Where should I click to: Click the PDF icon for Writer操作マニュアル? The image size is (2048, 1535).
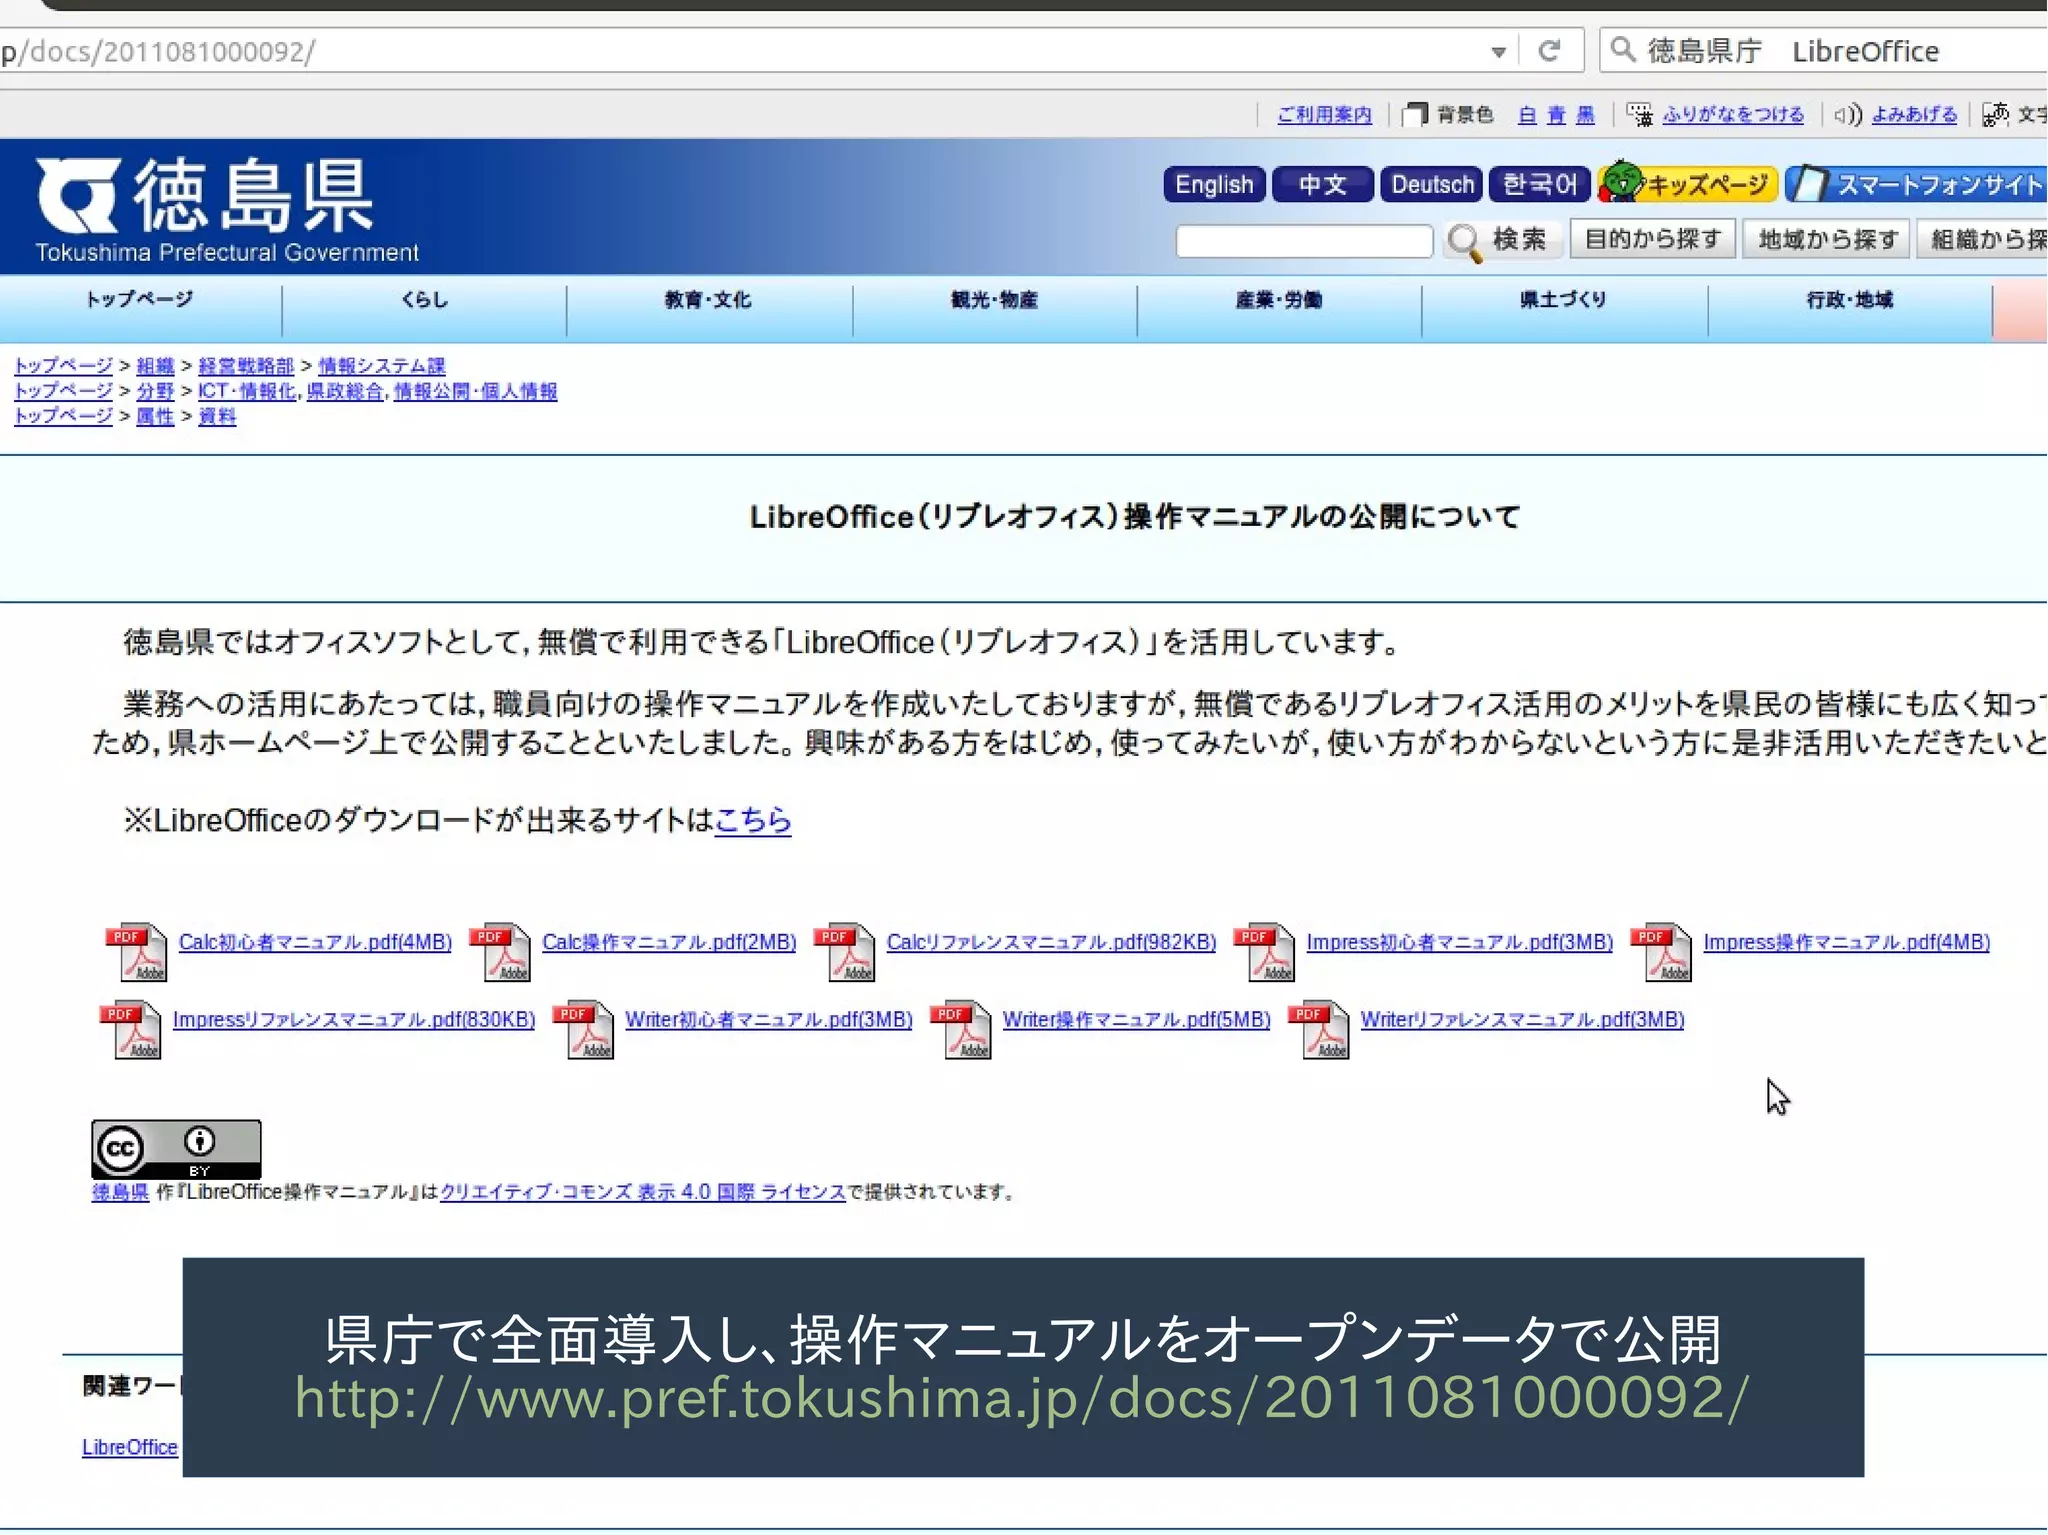(962, 1029)
